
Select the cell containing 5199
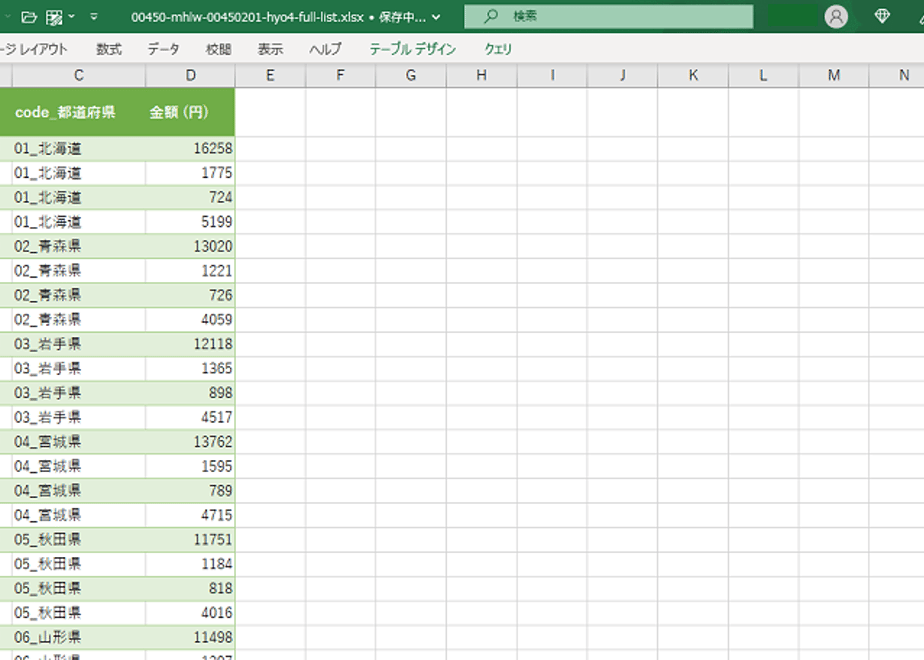pos(190,222)
